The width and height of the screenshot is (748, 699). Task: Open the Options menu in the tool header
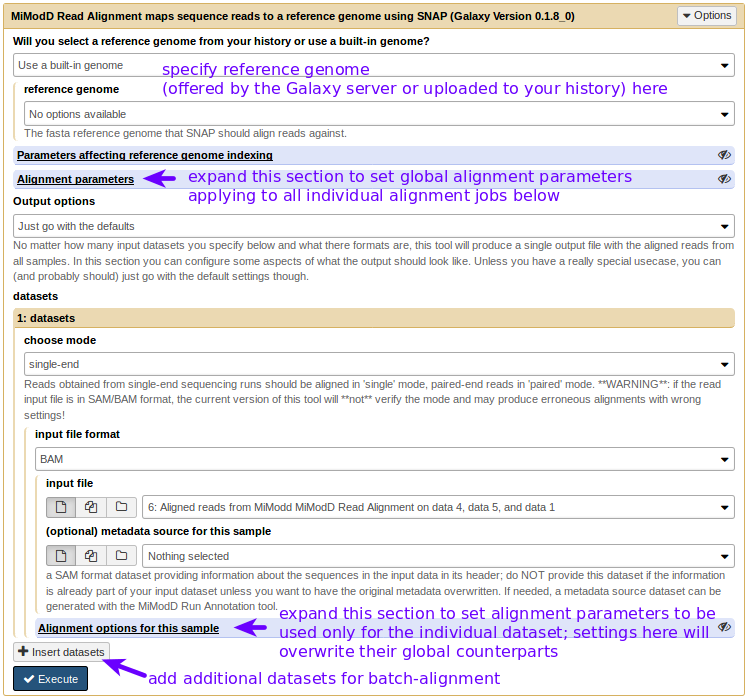click(x=706, y=16)
